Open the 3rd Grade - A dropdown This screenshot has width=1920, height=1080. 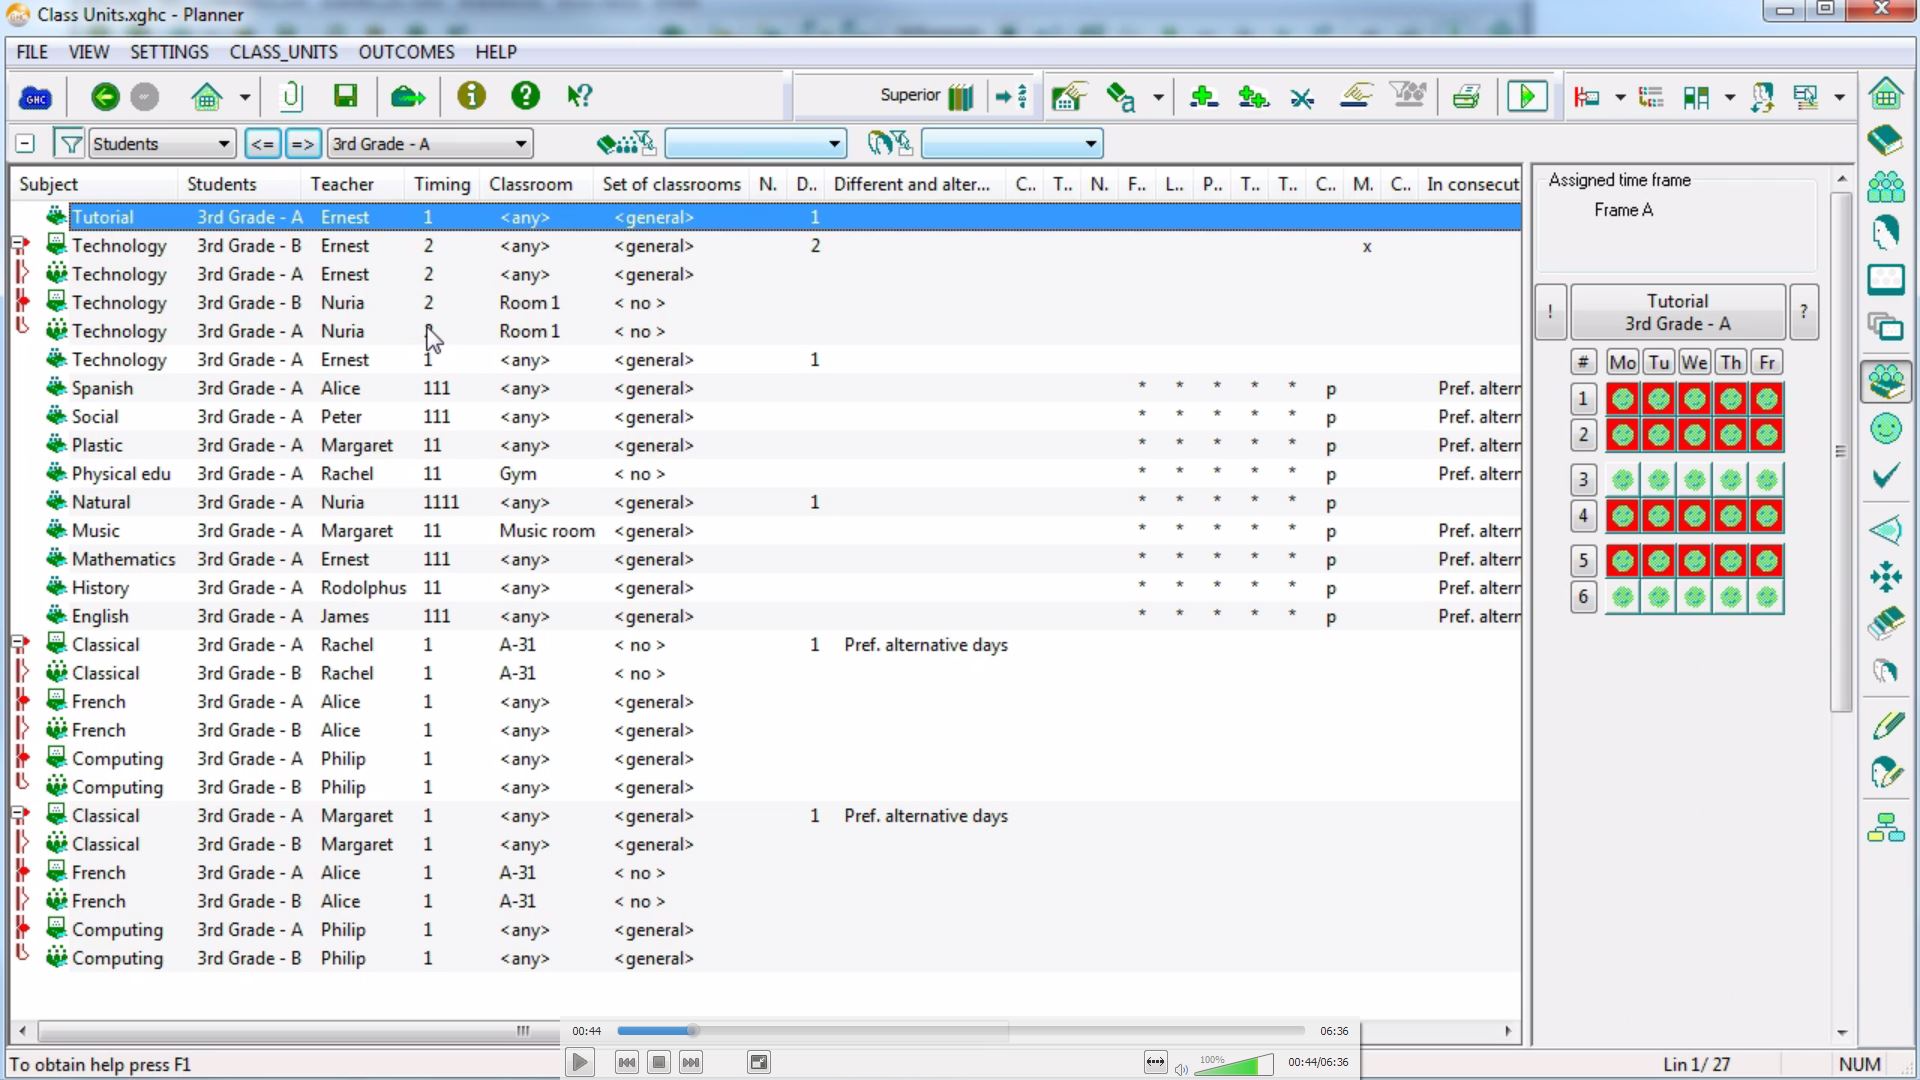point(430,144)
